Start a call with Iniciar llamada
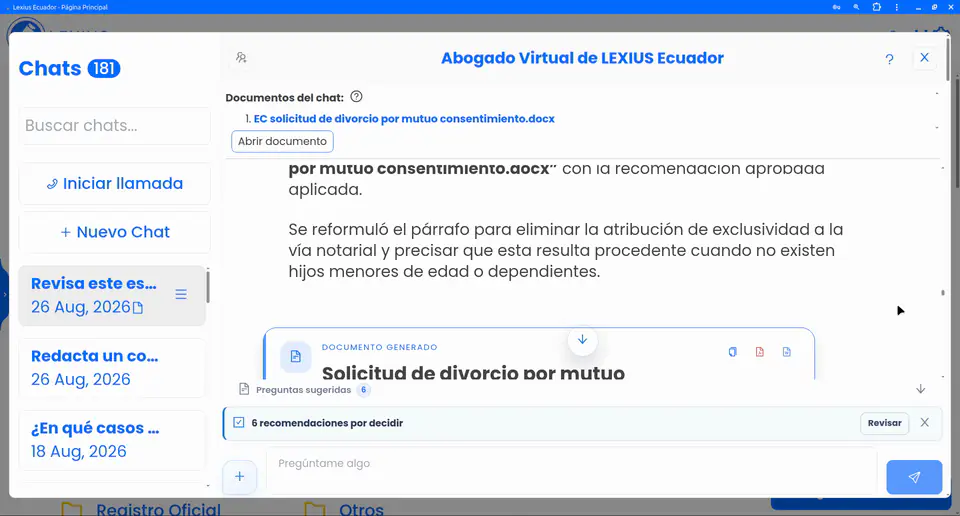 click(114, 184)
